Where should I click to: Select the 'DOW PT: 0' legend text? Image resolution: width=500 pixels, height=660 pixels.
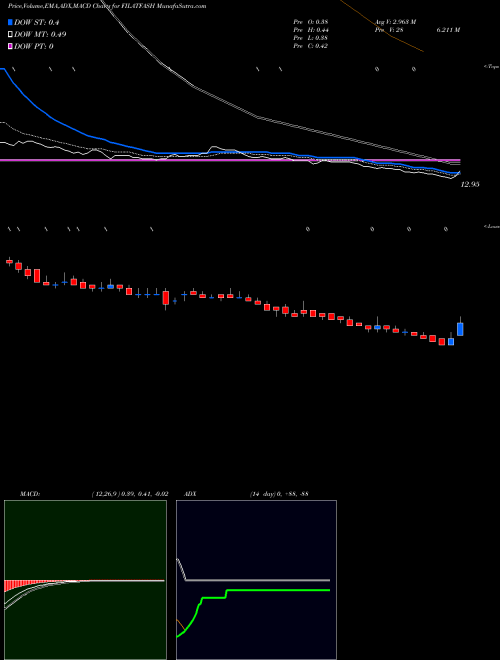click(34, 46)
